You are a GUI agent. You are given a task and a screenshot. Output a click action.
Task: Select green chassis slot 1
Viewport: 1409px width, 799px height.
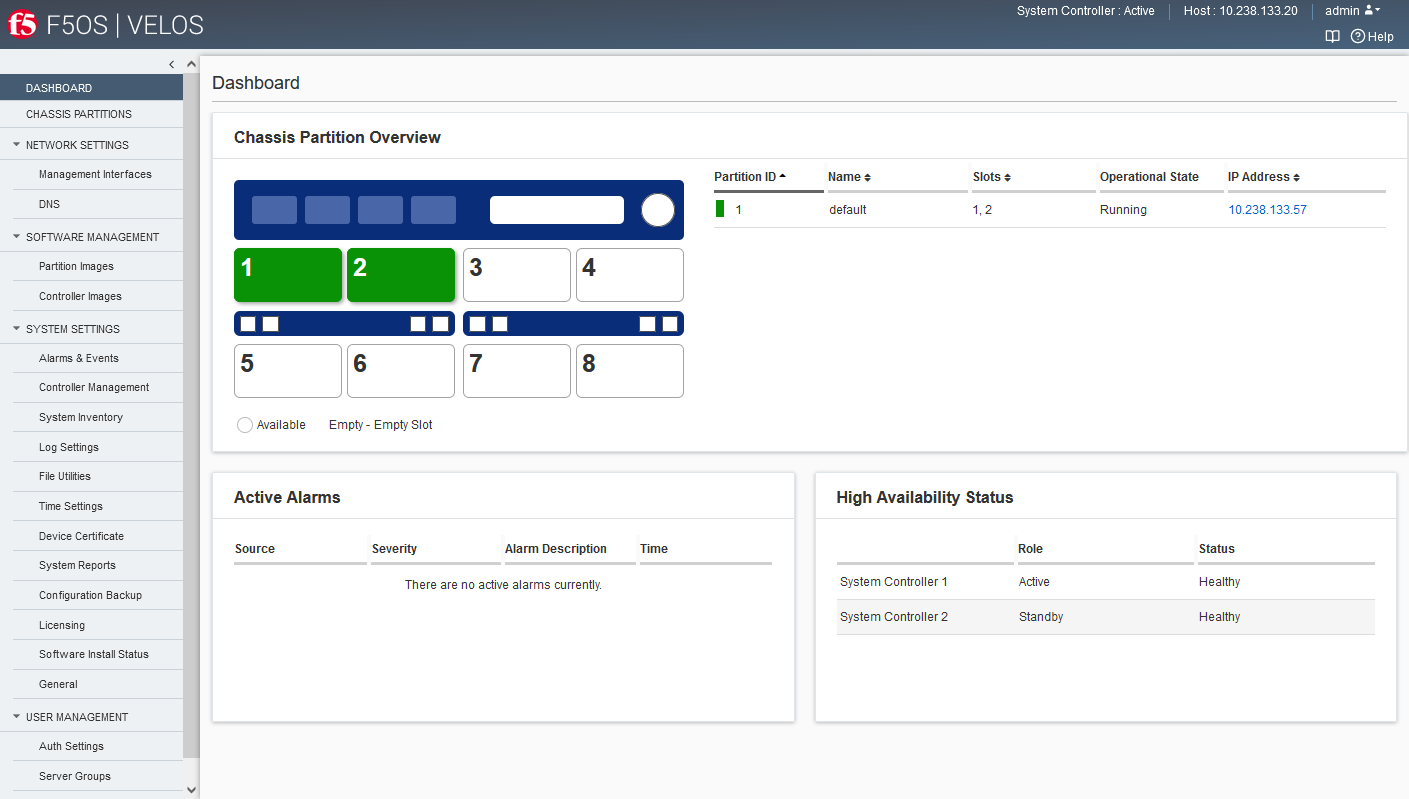click(288, 275)
